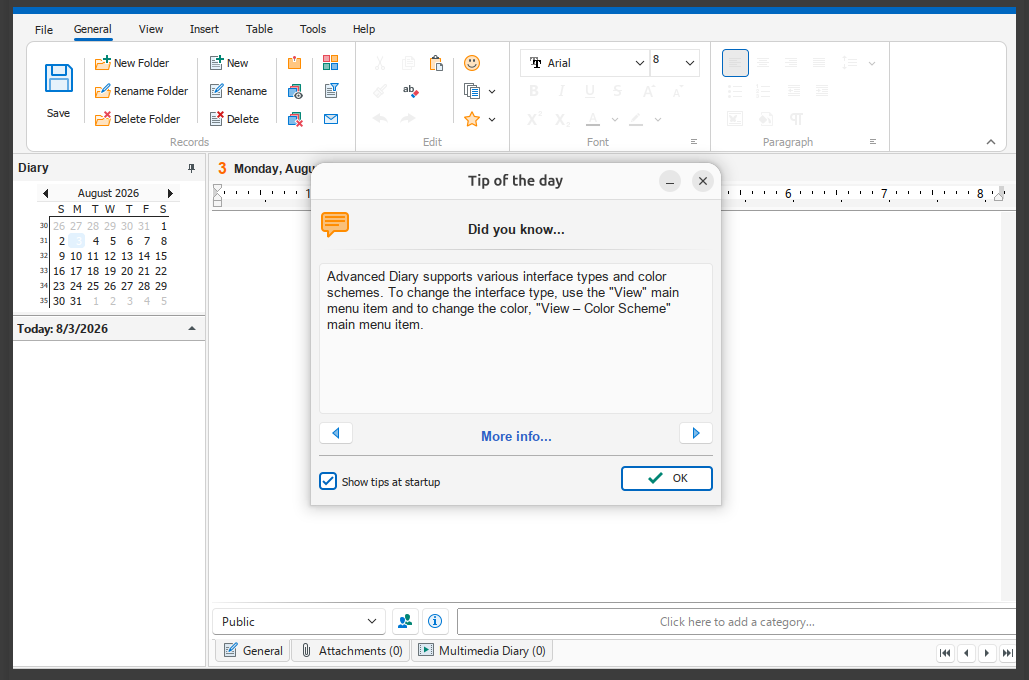Click the font color A swatch
This screenshot has height=680, width=1029.
(593, 119)
